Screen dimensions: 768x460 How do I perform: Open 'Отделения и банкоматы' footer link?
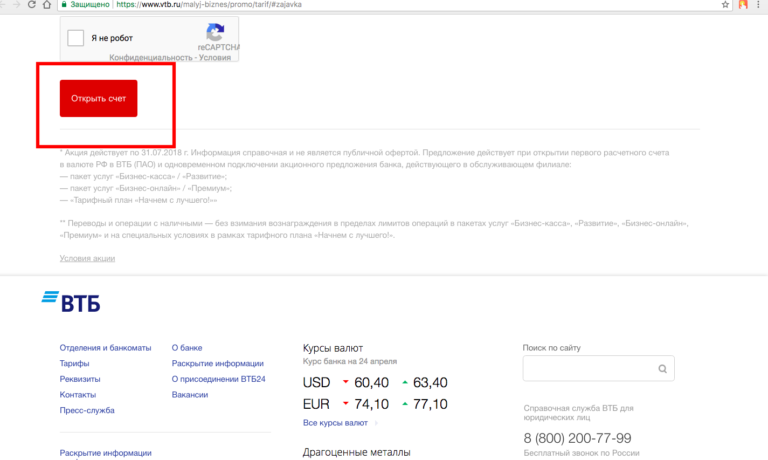pos(105,348)
